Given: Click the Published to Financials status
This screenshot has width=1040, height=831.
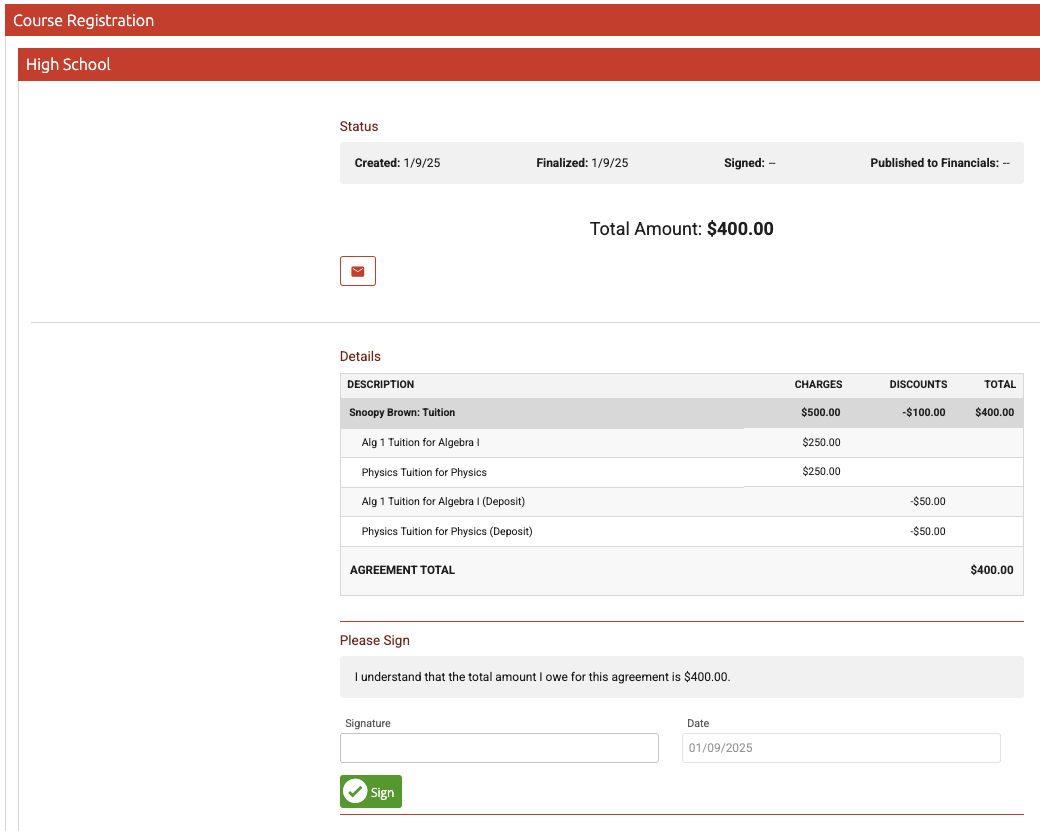Looking at the screenshot, I should click(940, 163).
